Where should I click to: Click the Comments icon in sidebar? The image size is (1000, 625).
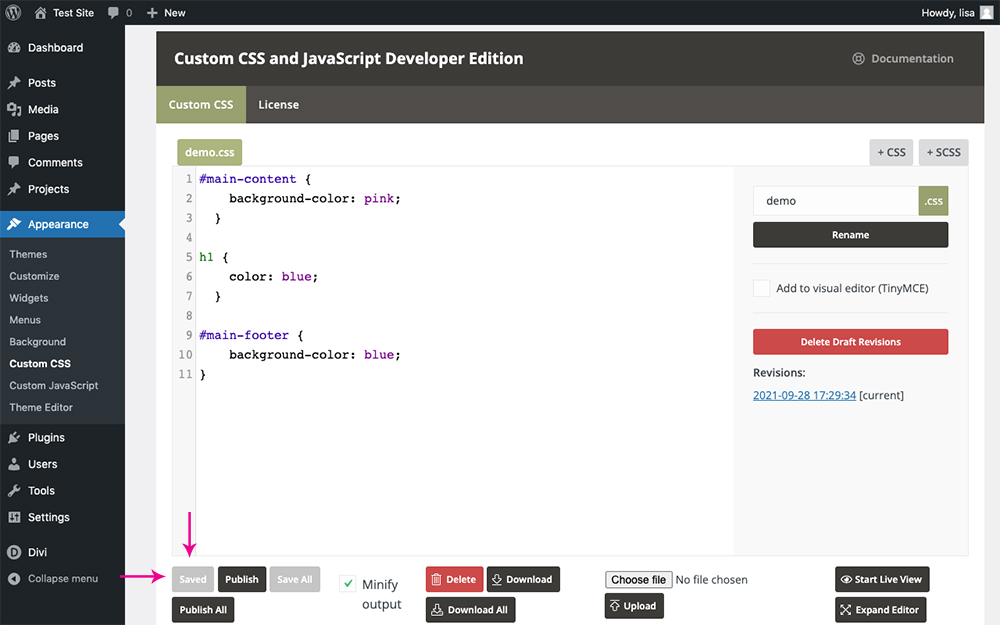[x=14, y=162]
